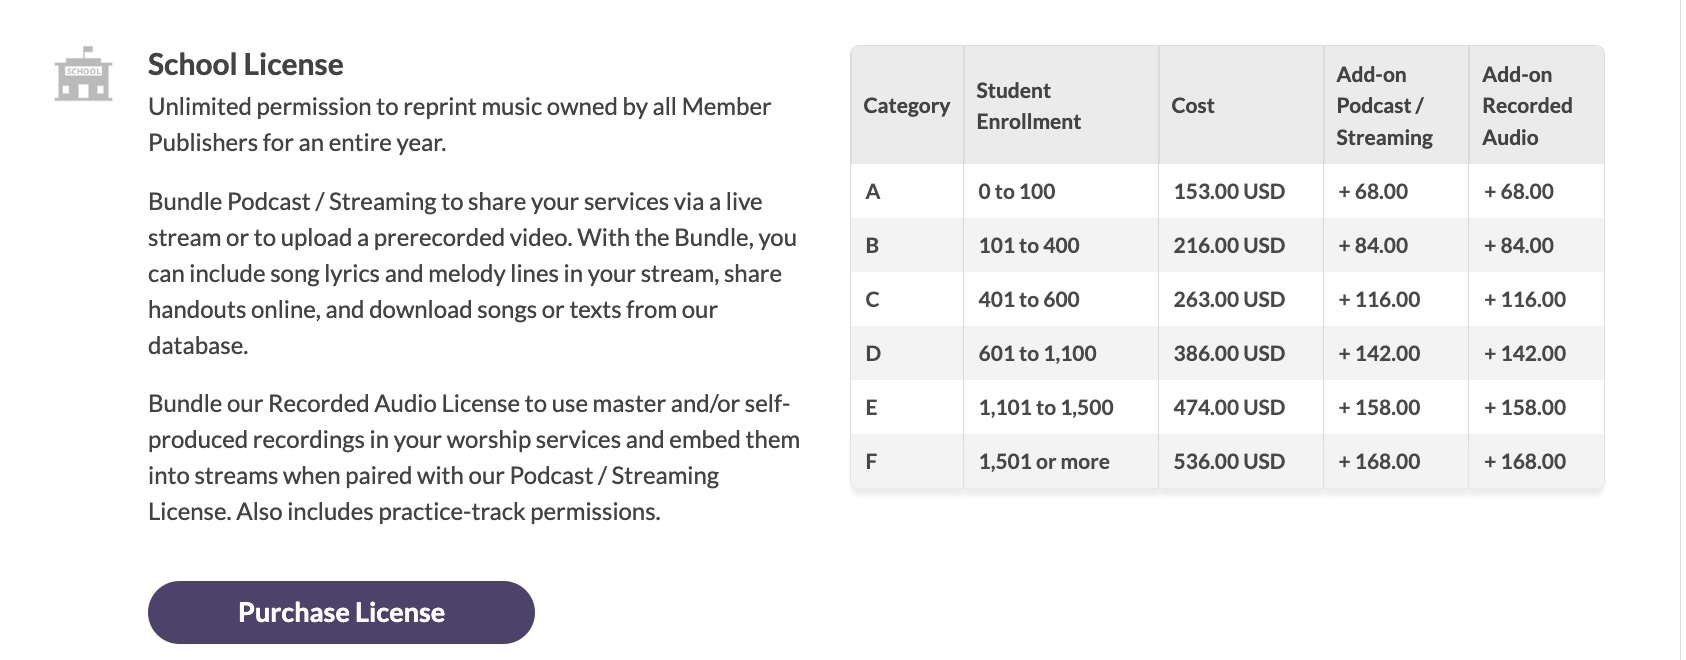1686x660 pixels.
Task: Click the 101 to 400 enrollment cell
Action: coord(1028,246)
